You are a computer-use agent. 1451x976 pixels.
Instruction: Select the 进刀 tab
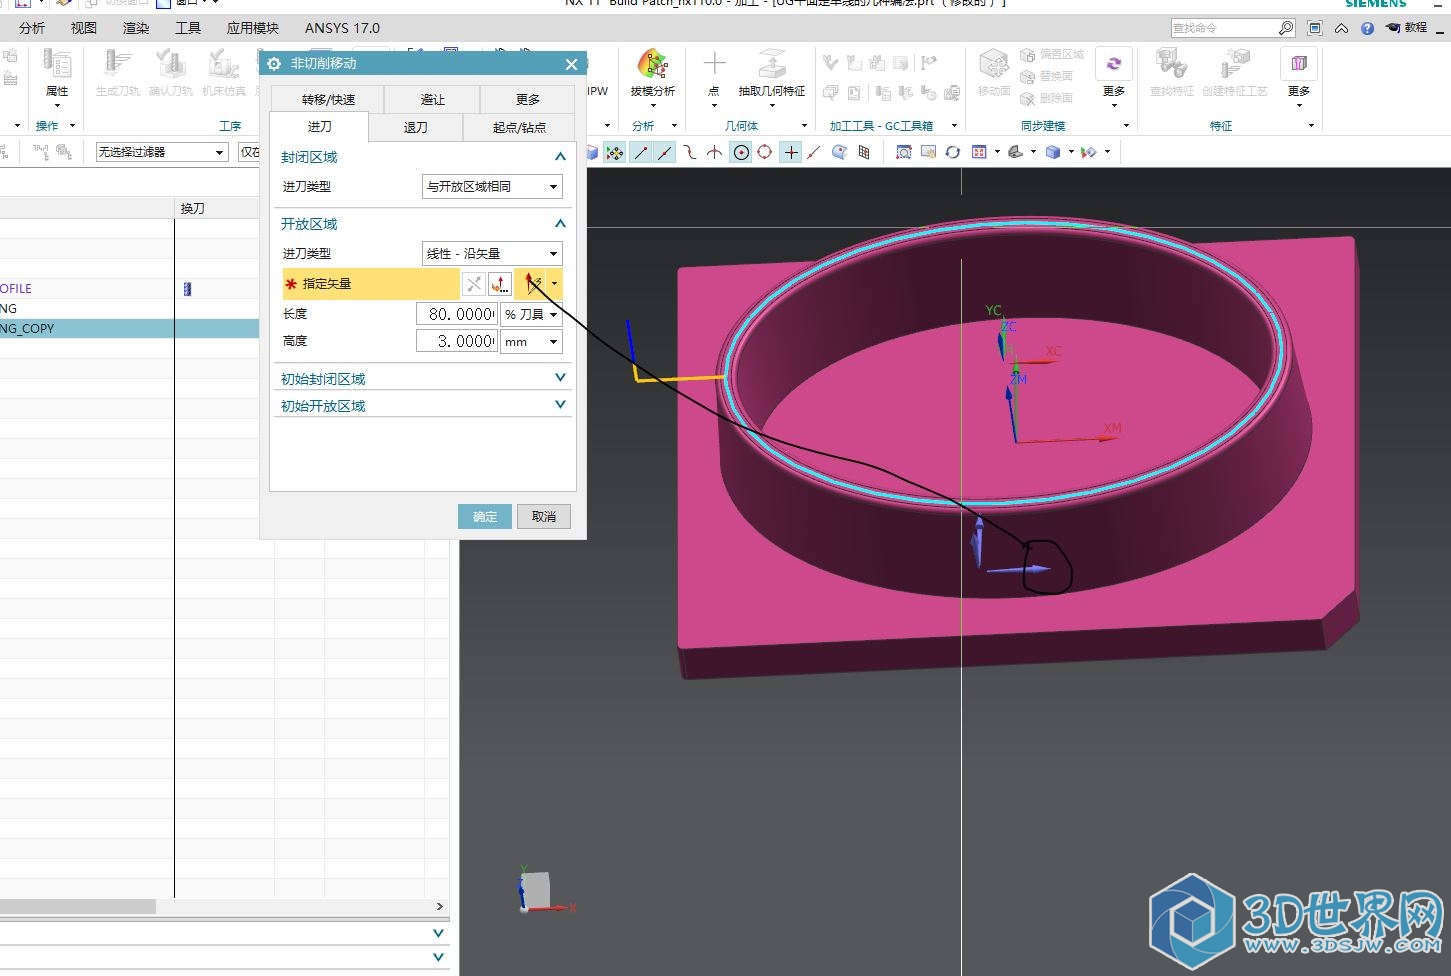tap(319, 127)
